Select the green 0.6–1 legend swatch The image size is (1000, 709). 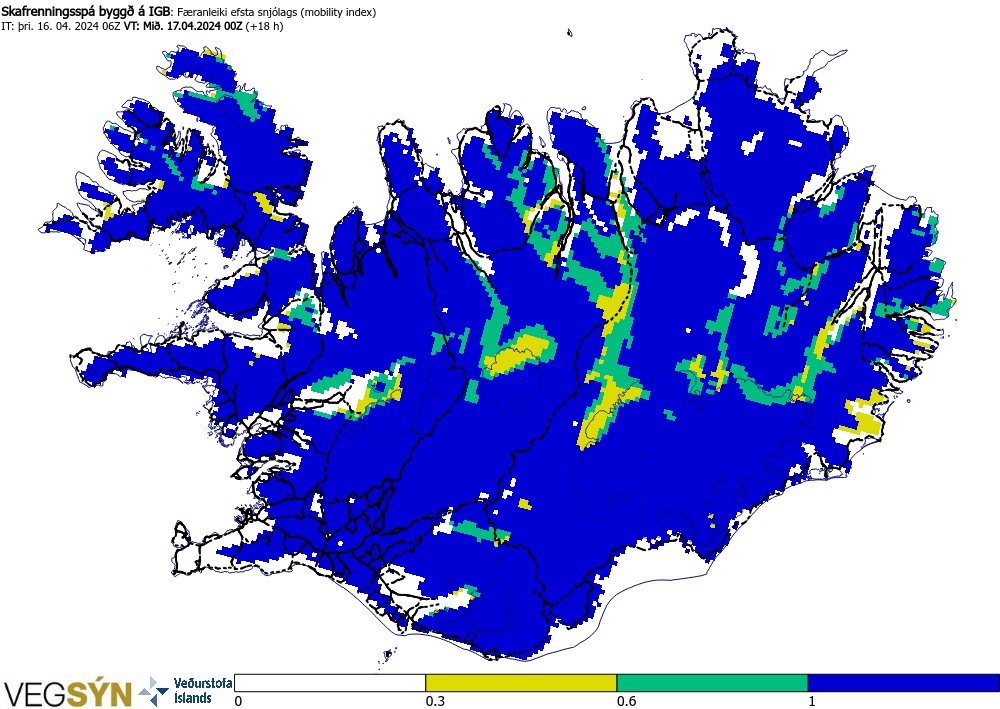[712, 683]
